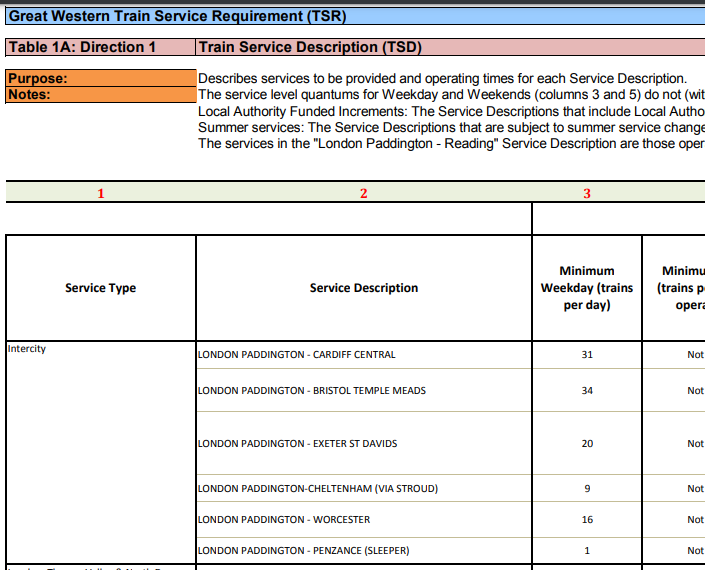Screen dimensions: 705x570
Task: Select the 'Service Description' column header
Action: [364, 288]
